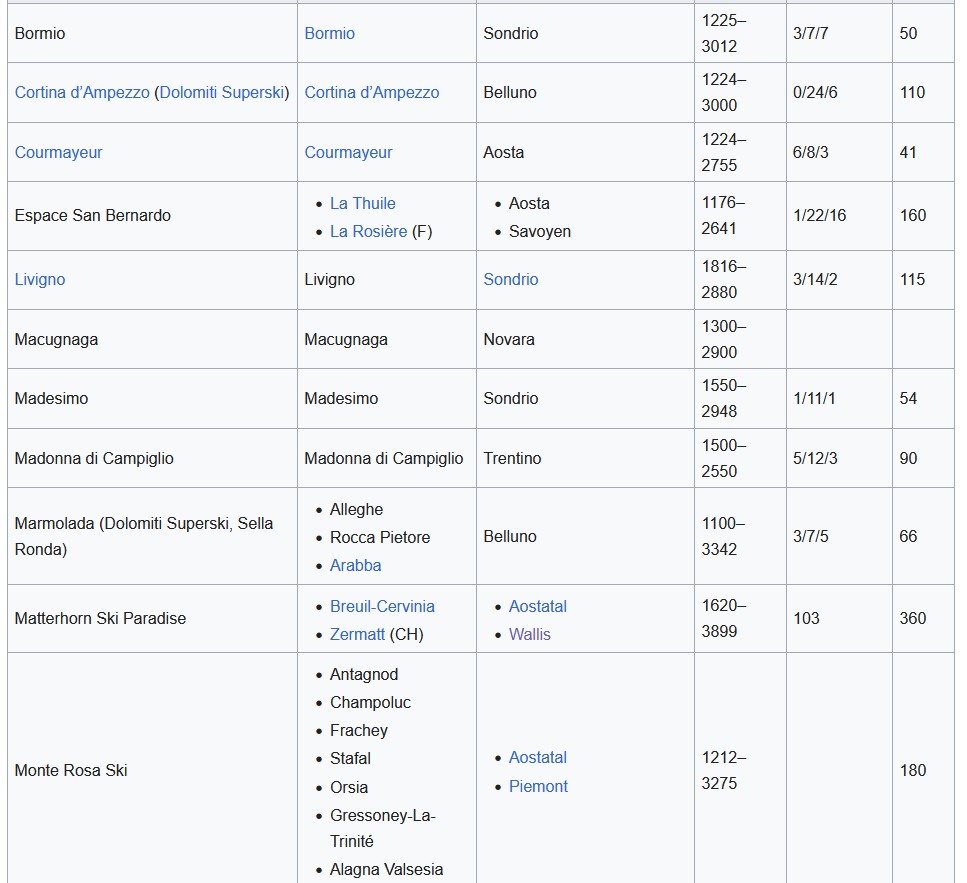The image size is (967, 883).
Task: Open the Aostatal link in the Monte Rosa Ski row
Action: click(538, 757)
